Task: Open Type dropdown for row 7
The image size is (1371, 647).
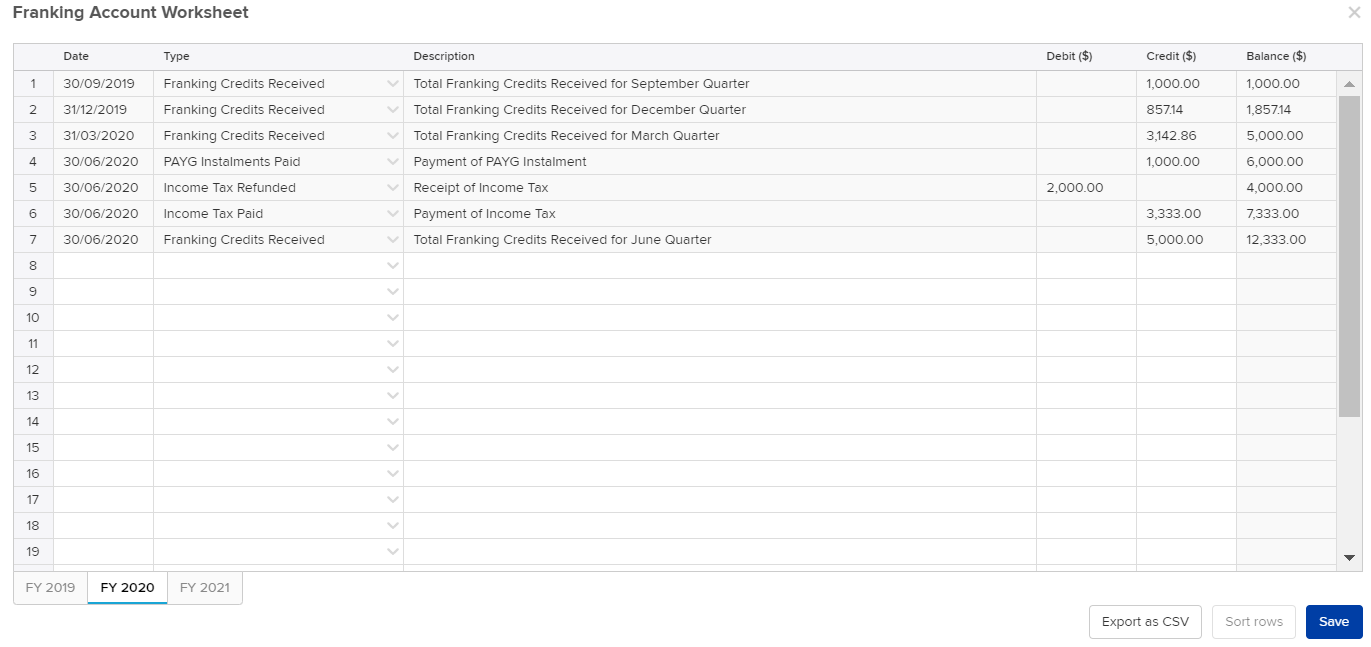Action: pos(393,240)
